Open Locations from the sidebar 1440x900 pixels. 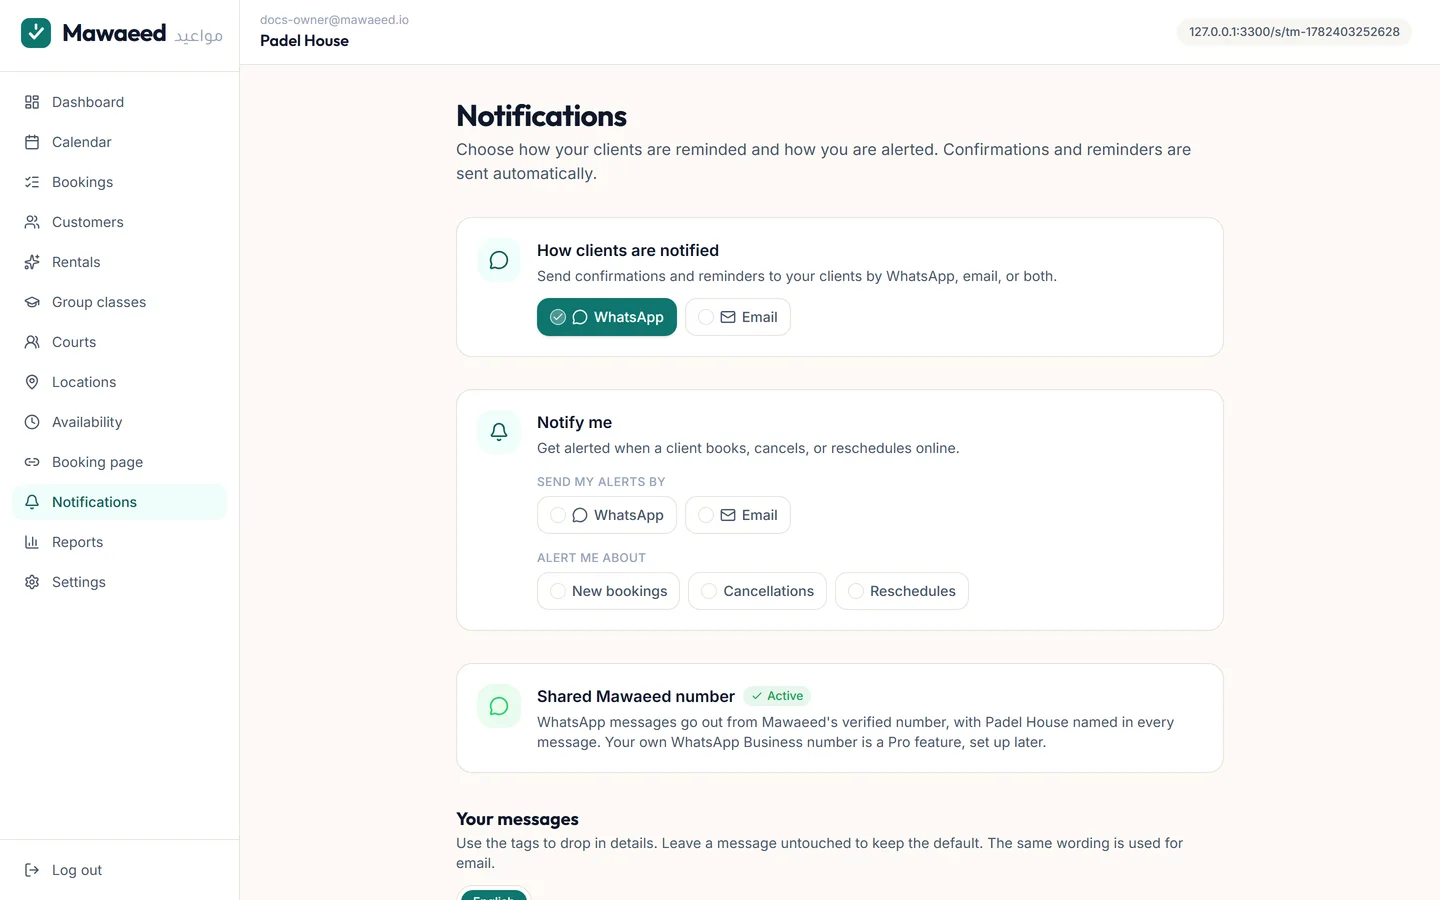click(x=120, y=382)
